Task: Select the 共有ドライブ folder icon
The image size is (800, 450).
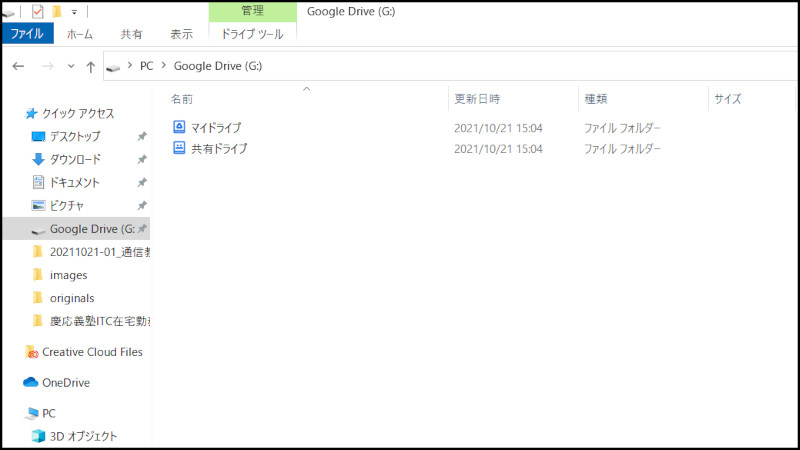Action: tap(179, 148)
